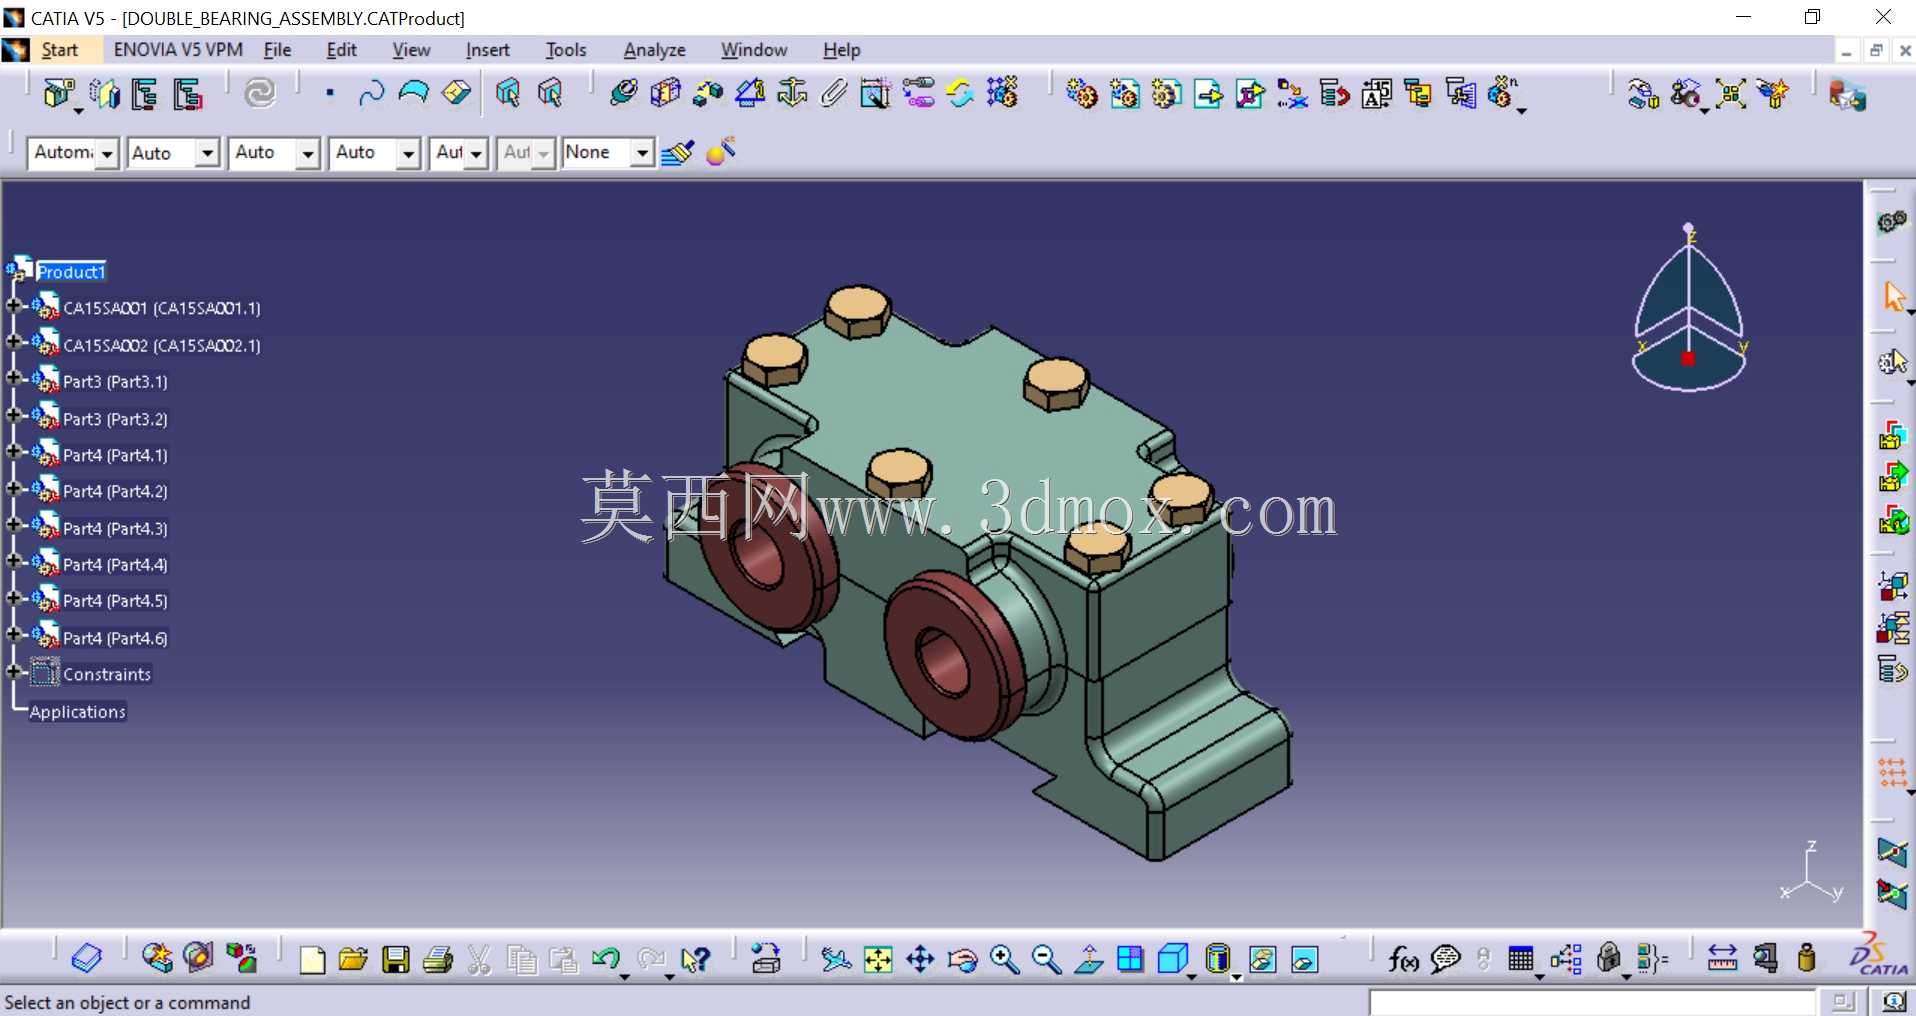This screenshot has width=1916, height=1016.
Task: Click the 3D compass manipulator
Action: click(1689, 308)
